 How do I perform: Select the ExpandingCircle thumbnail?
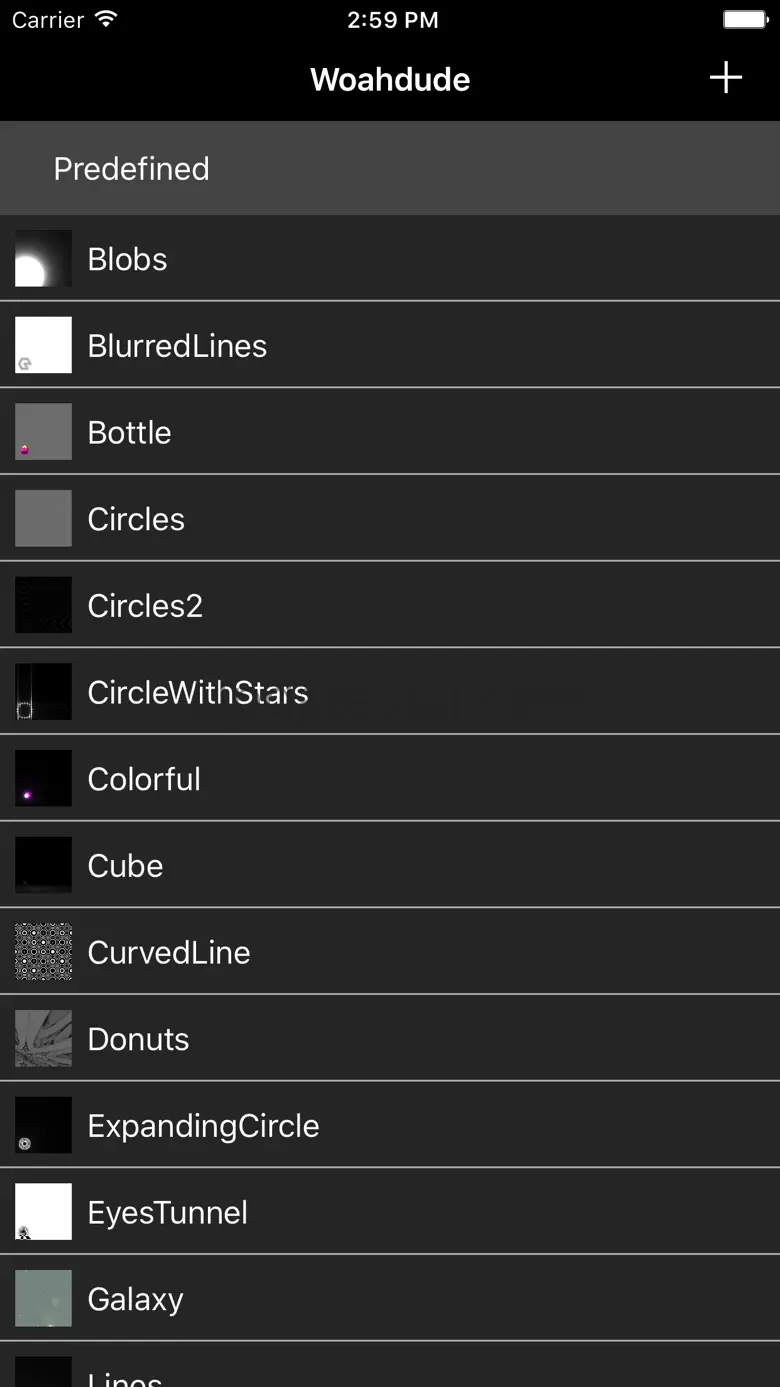43,1125
